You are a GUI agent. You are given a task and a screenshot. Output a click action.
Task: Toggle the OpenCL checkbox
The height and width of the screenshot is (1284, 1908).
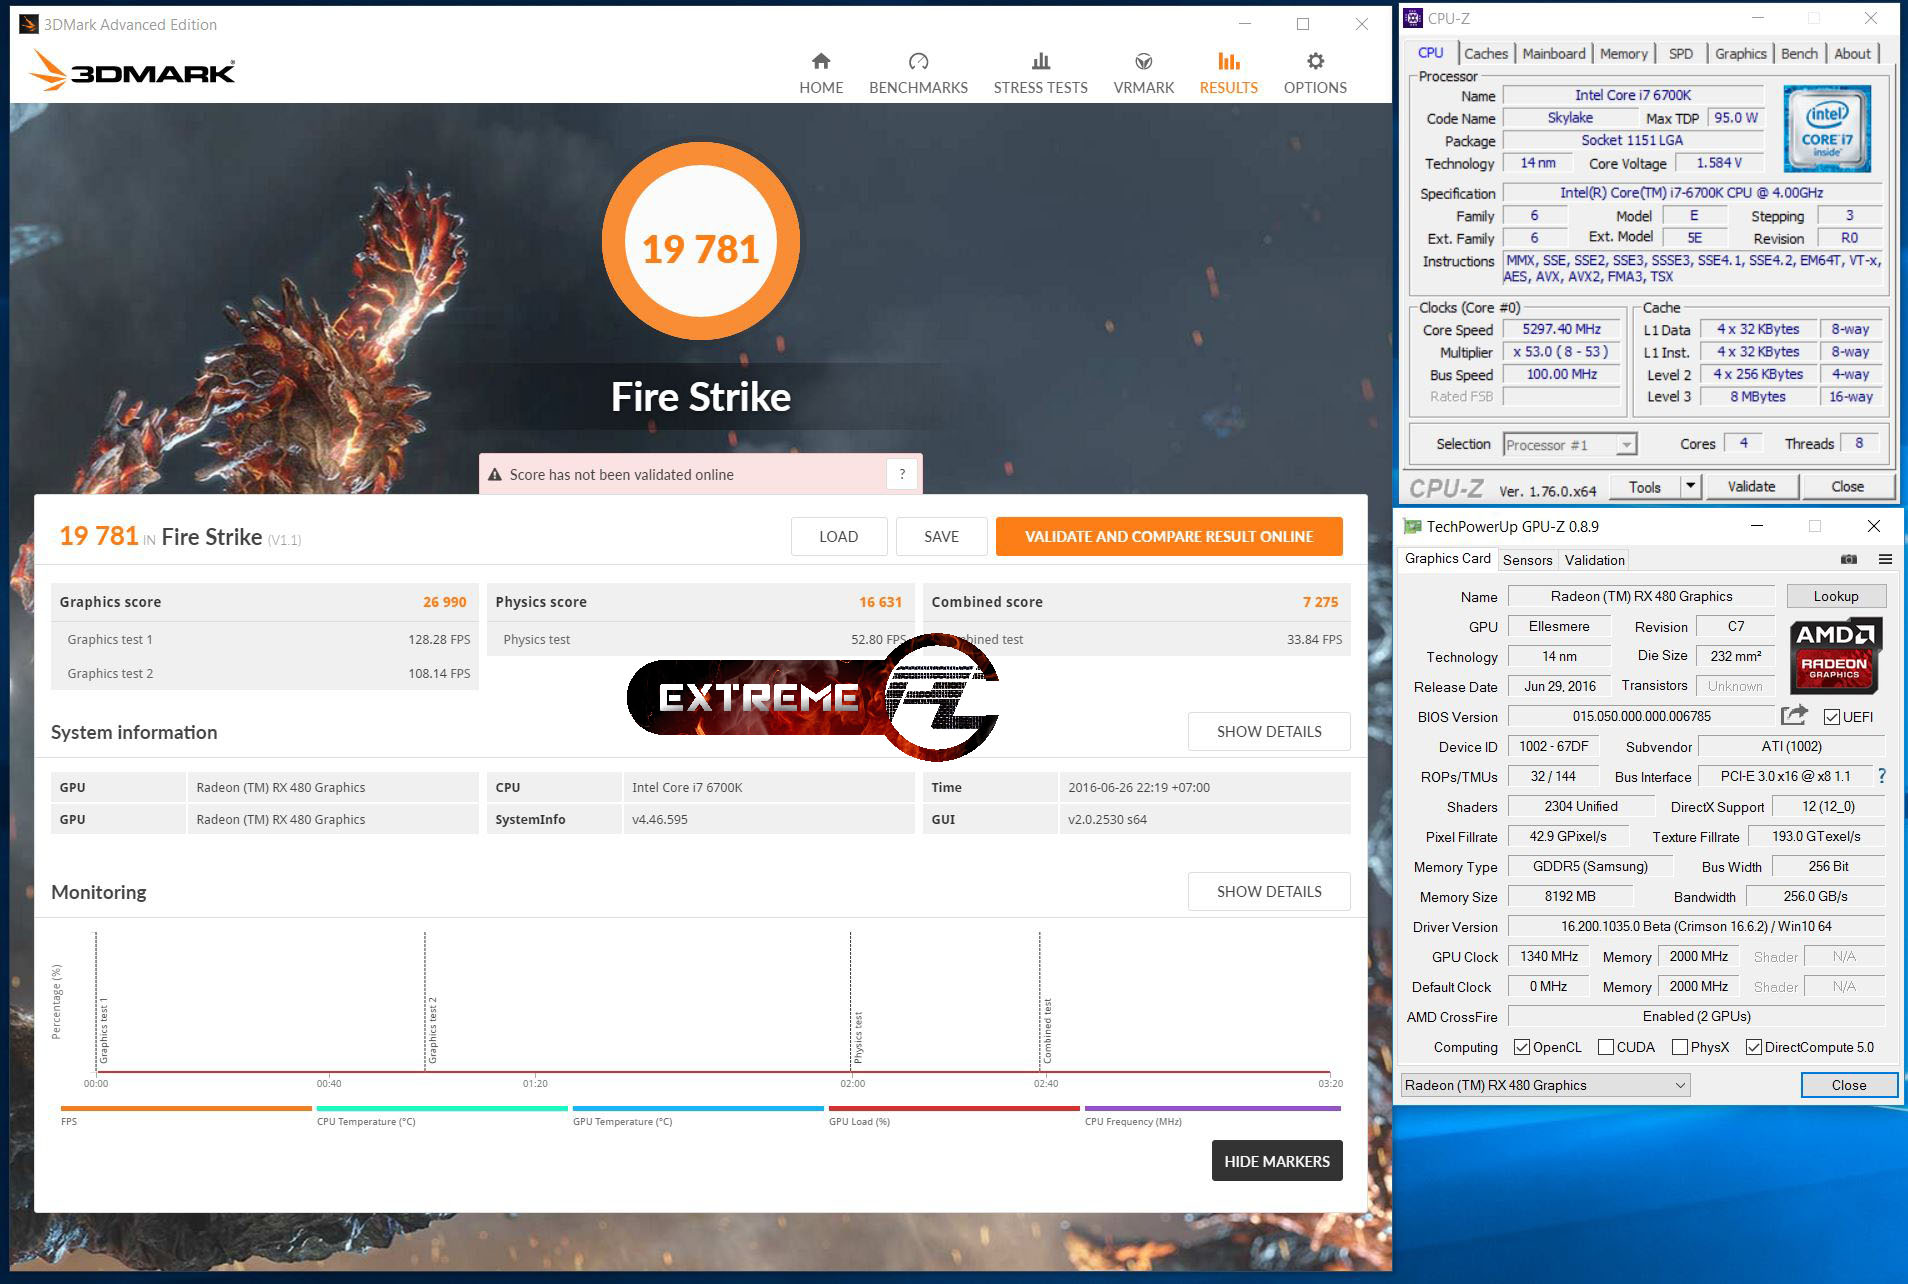click(1521, 1047)
